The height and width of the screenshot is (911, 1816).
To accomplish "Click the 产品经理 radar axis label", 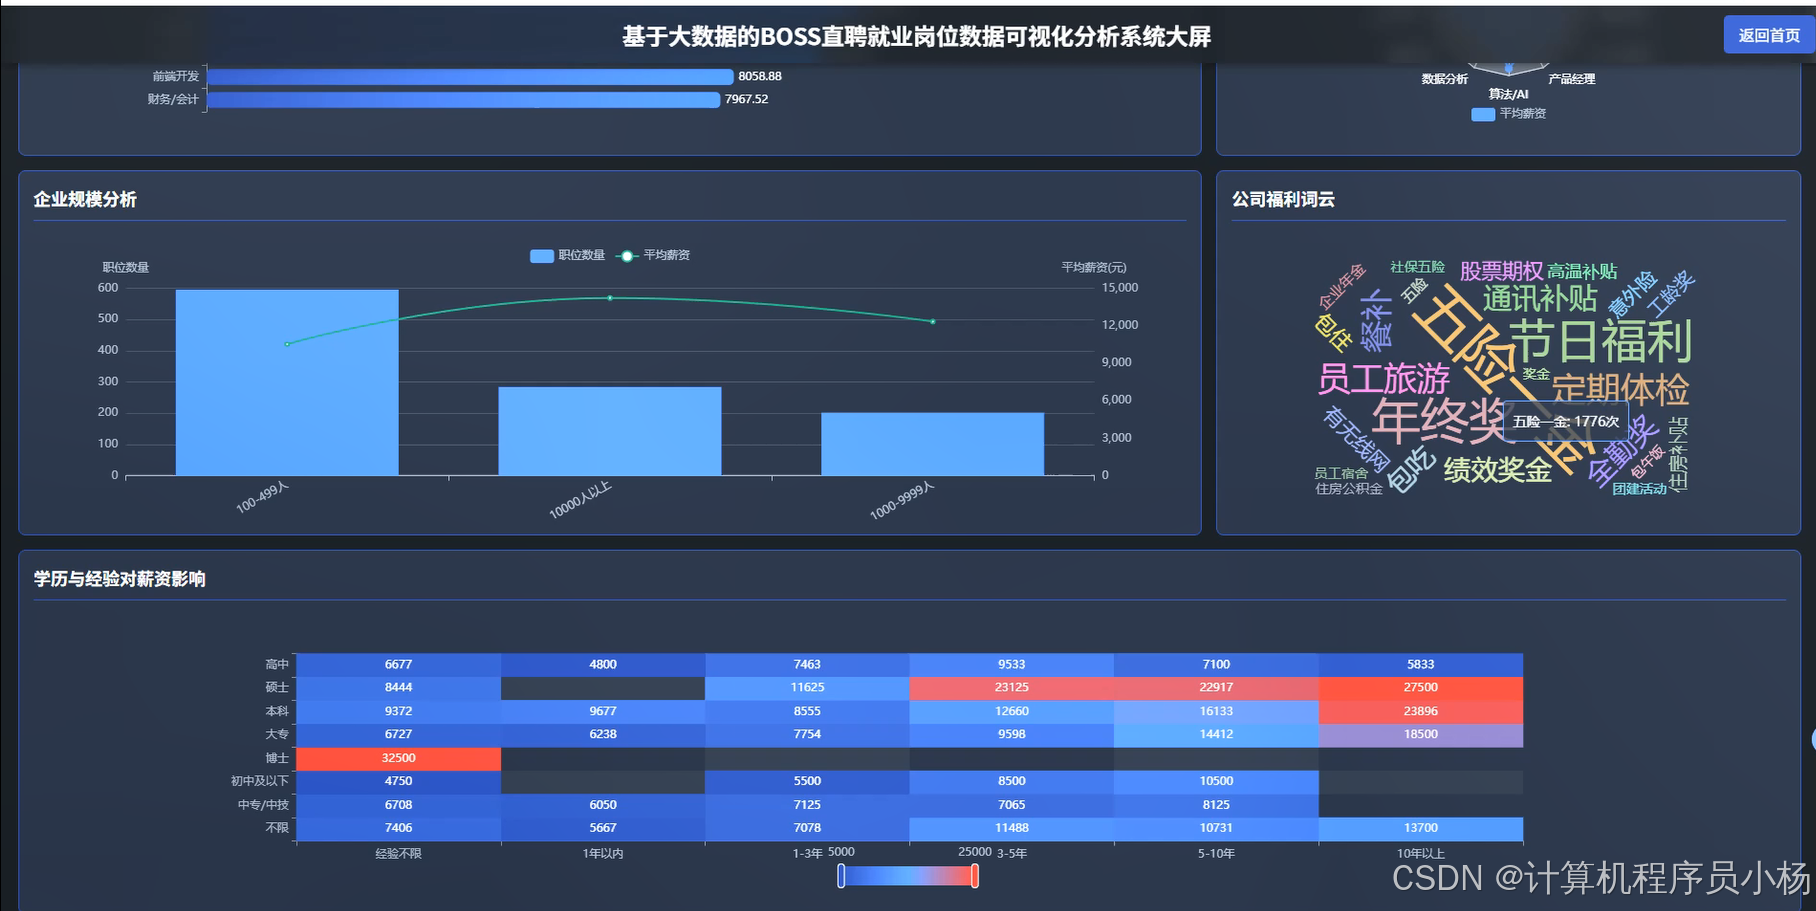I will (1571, 79).
